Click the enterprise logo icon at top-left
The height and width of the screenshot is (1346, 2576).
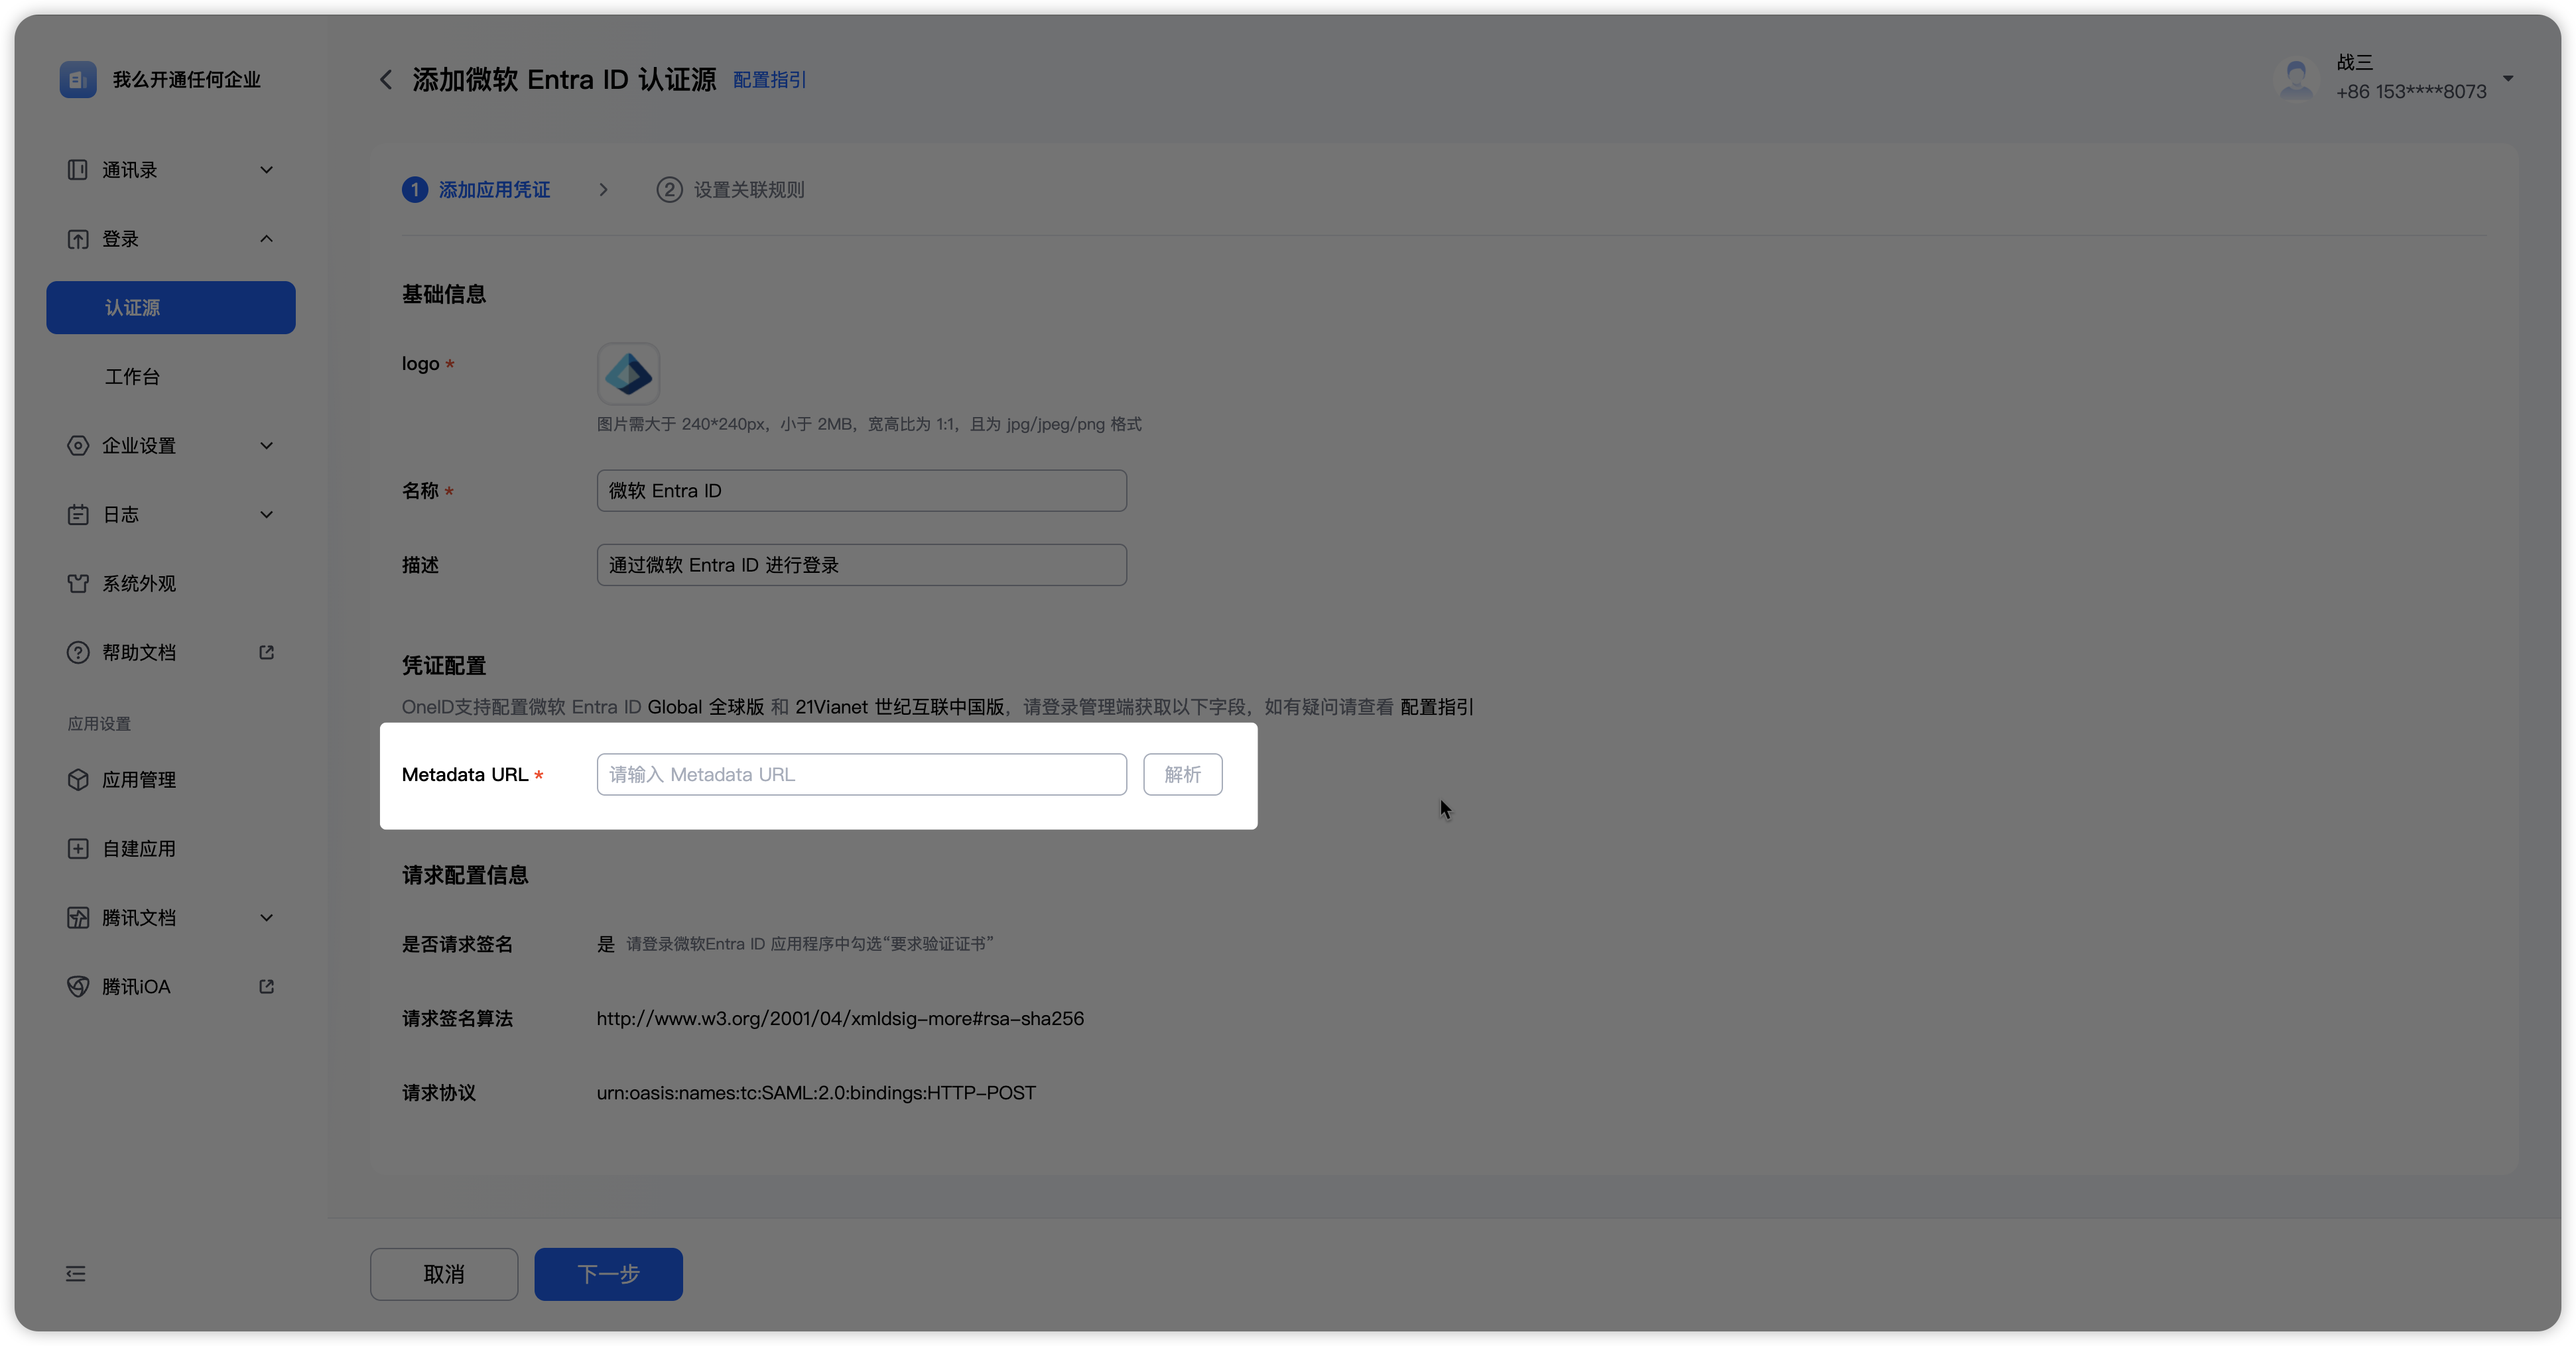pos(78,79)
